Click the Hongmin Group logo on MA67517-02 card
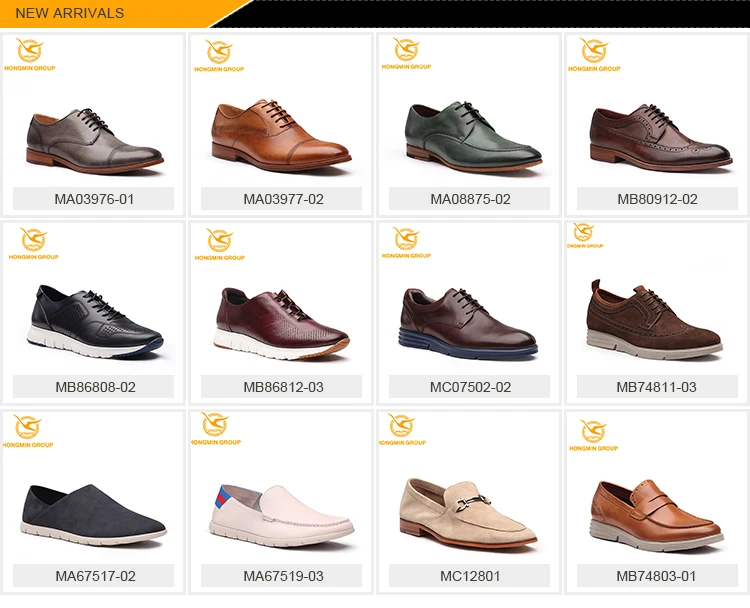 (x=28, y=431)
